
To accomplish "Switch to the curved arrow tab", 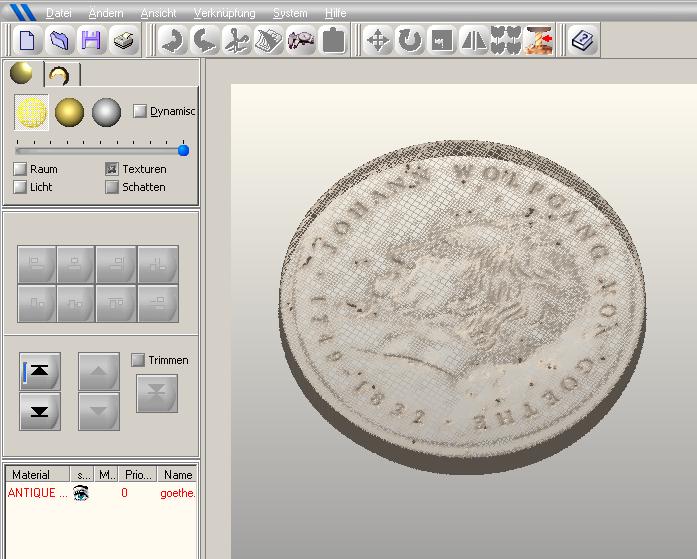I will 59,75.
